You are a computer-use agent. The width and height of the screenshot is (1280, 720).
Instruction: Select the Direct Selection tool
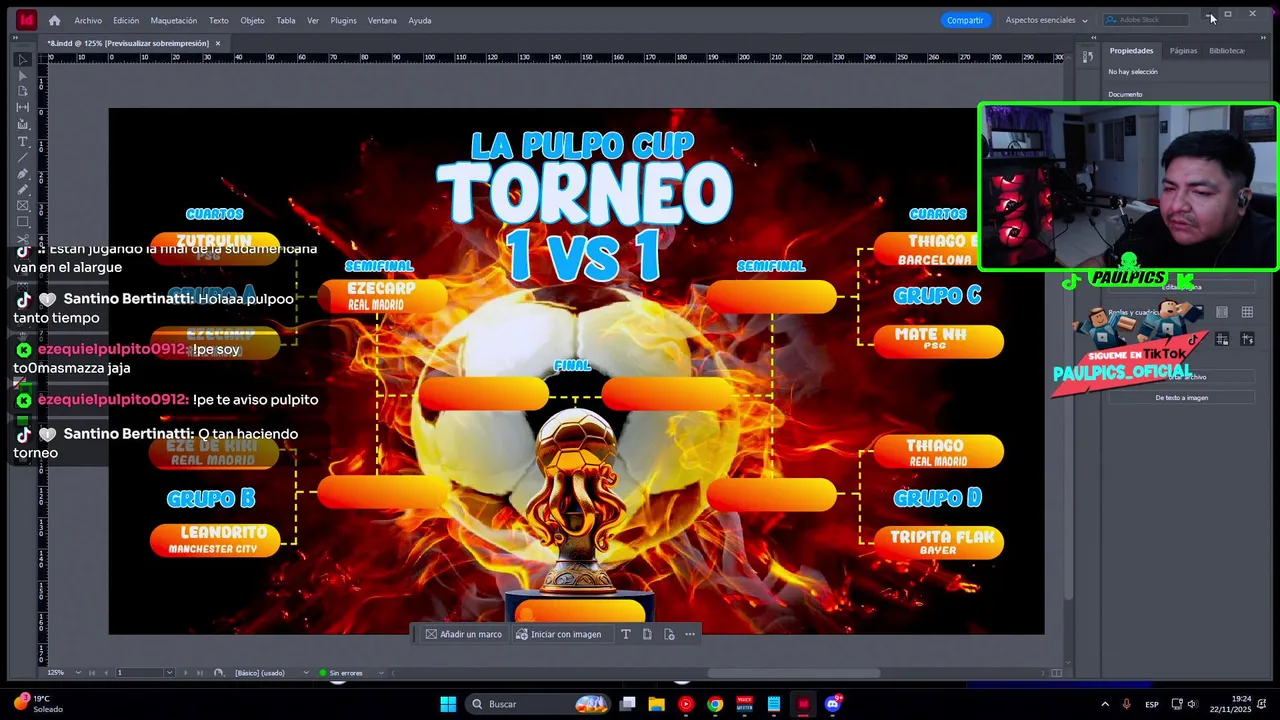22,76
